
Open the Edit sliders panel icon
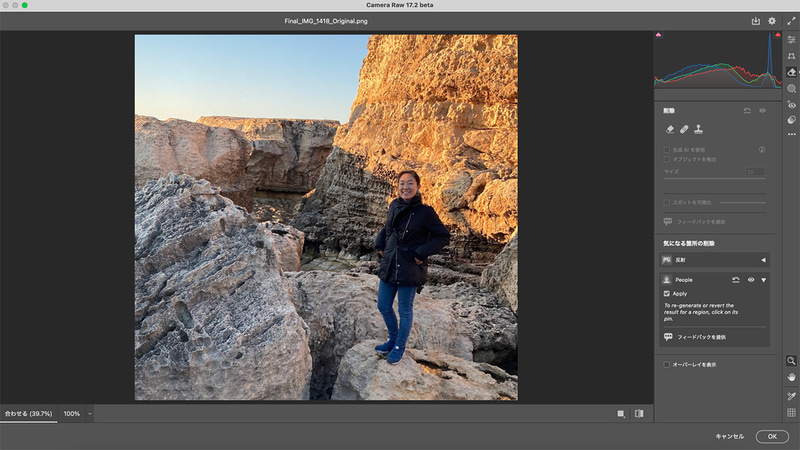[x=791, y=39]
